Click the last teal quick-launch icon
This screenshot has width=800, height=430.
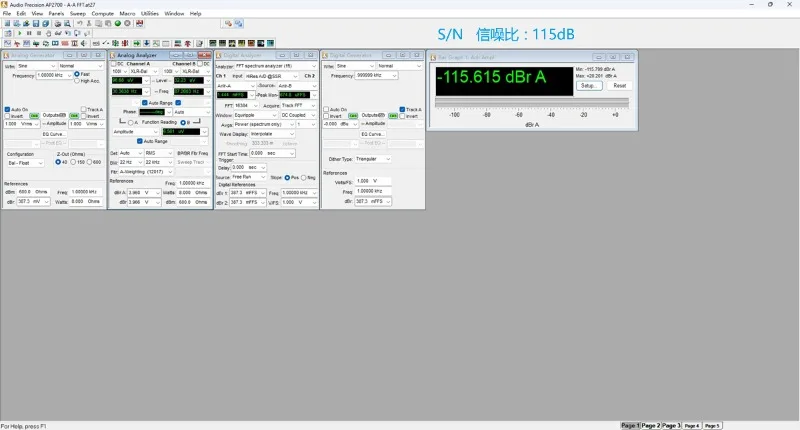(270, 43)
